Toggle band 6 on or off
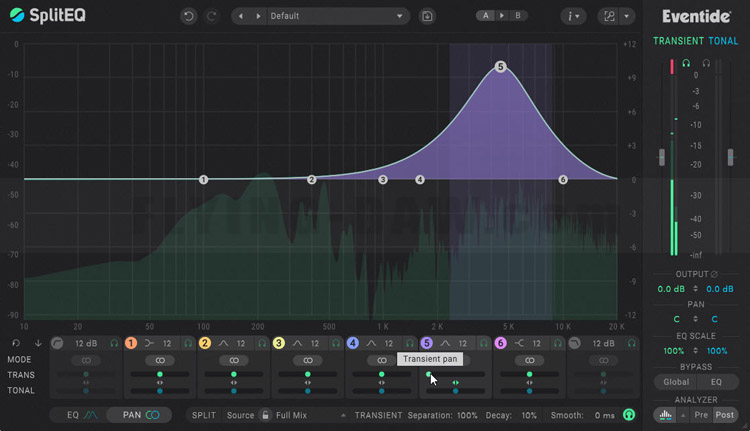Screen dimensions: 750x431 [500, 343]
